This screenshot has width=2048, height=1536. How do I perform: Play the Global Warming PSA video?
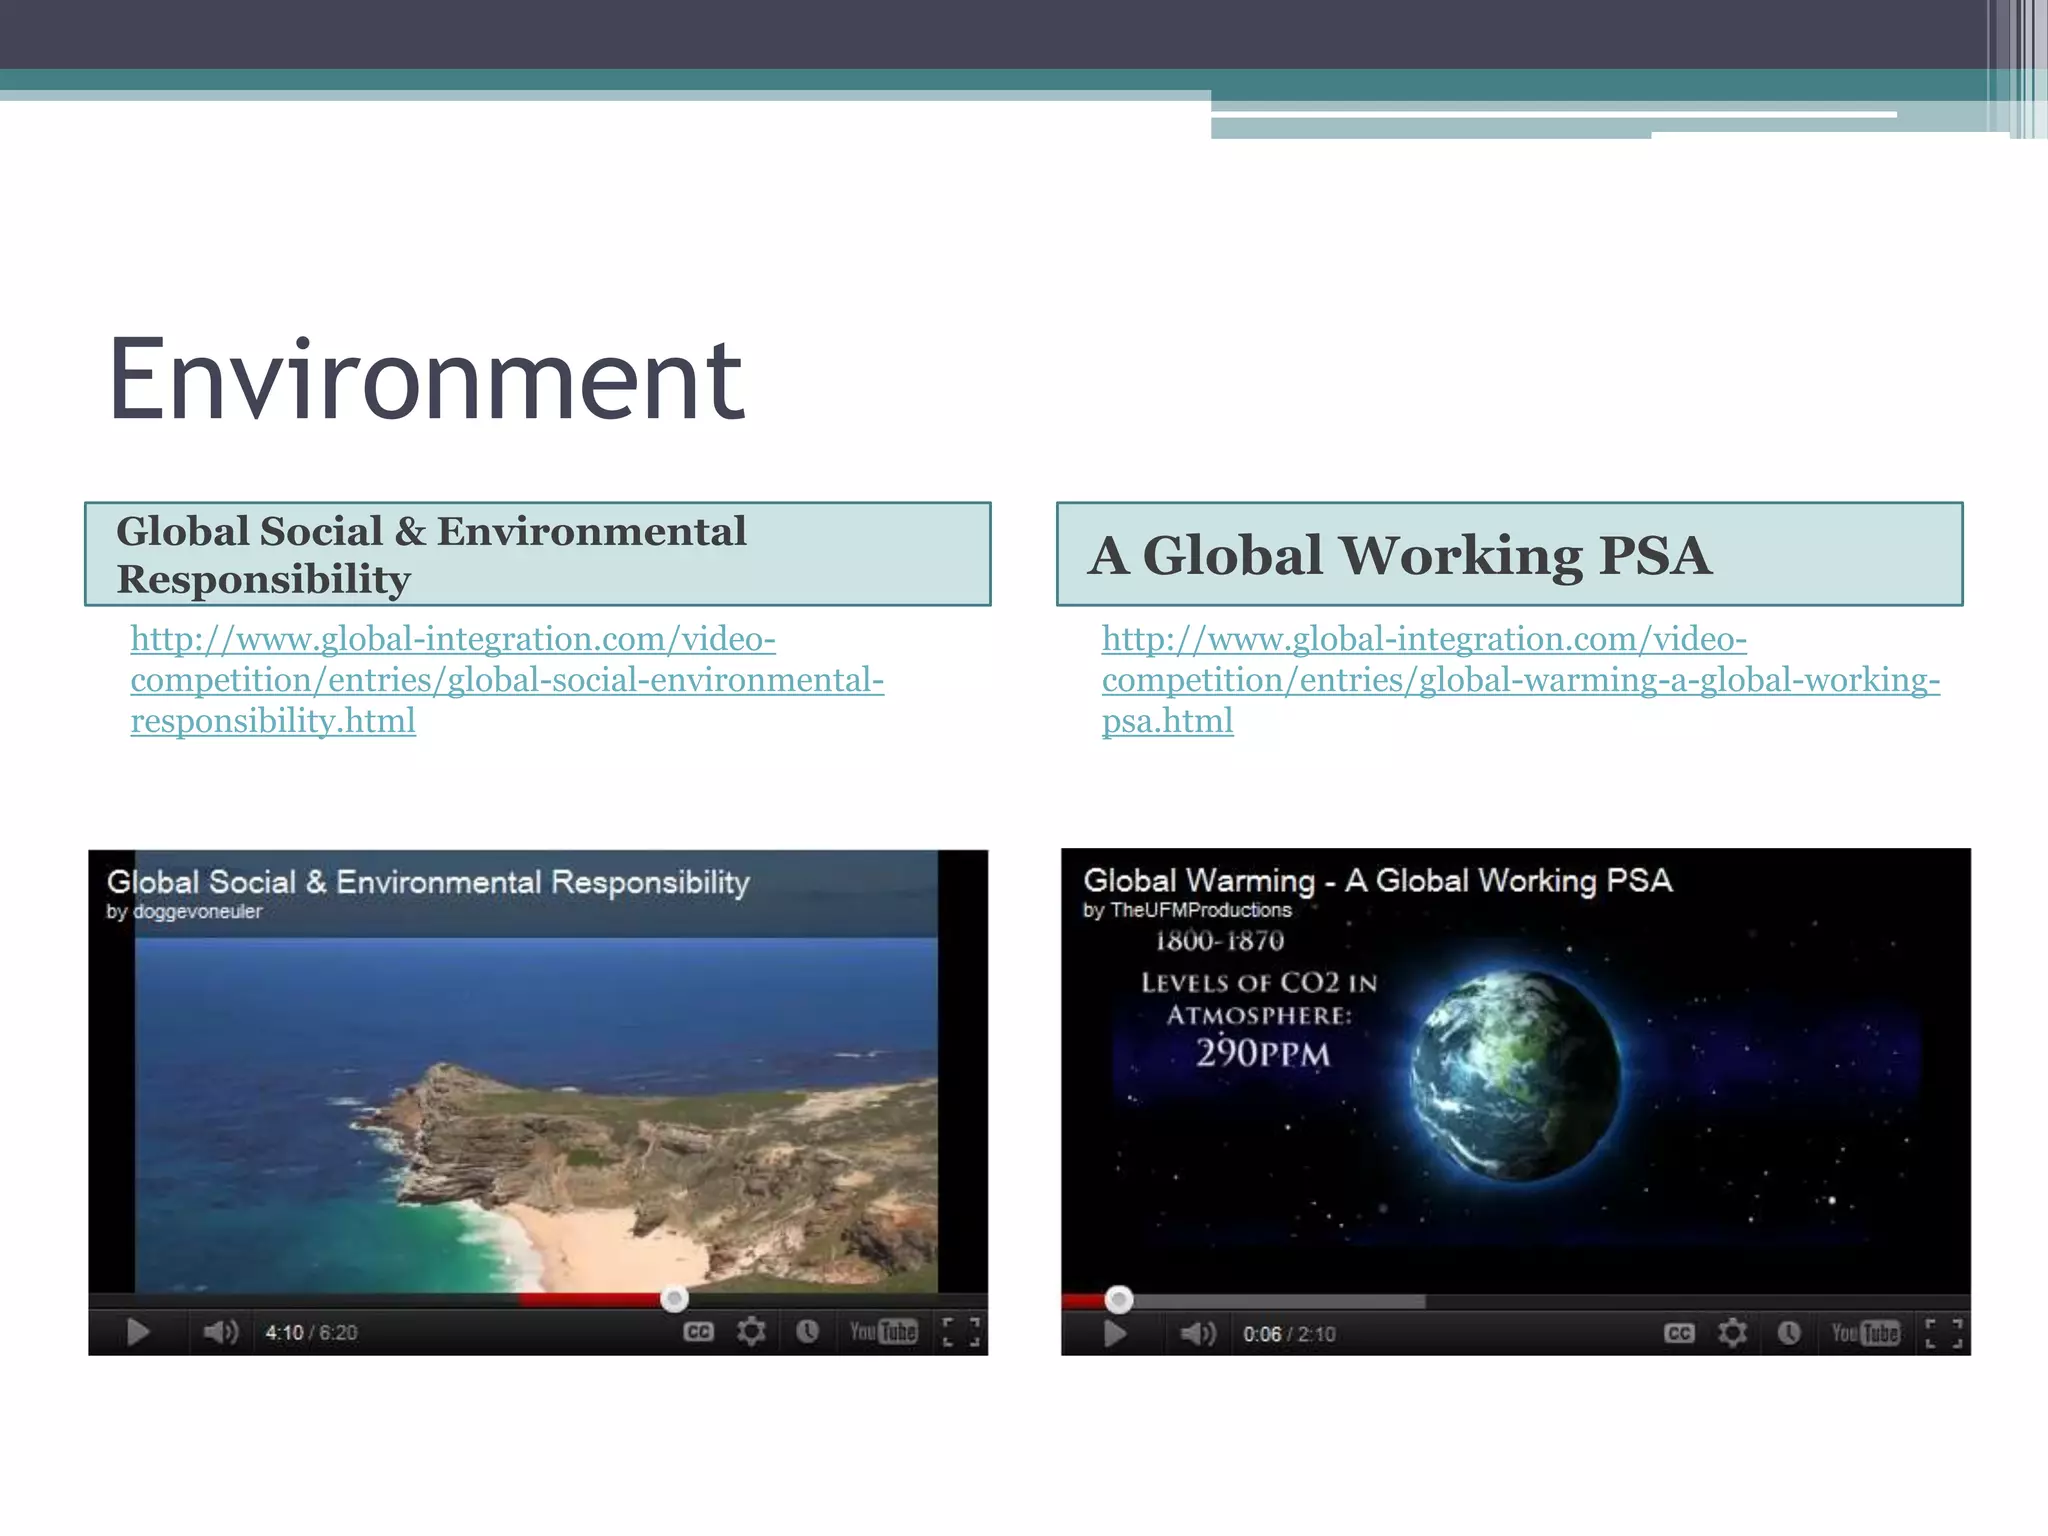point(1115,1333)
